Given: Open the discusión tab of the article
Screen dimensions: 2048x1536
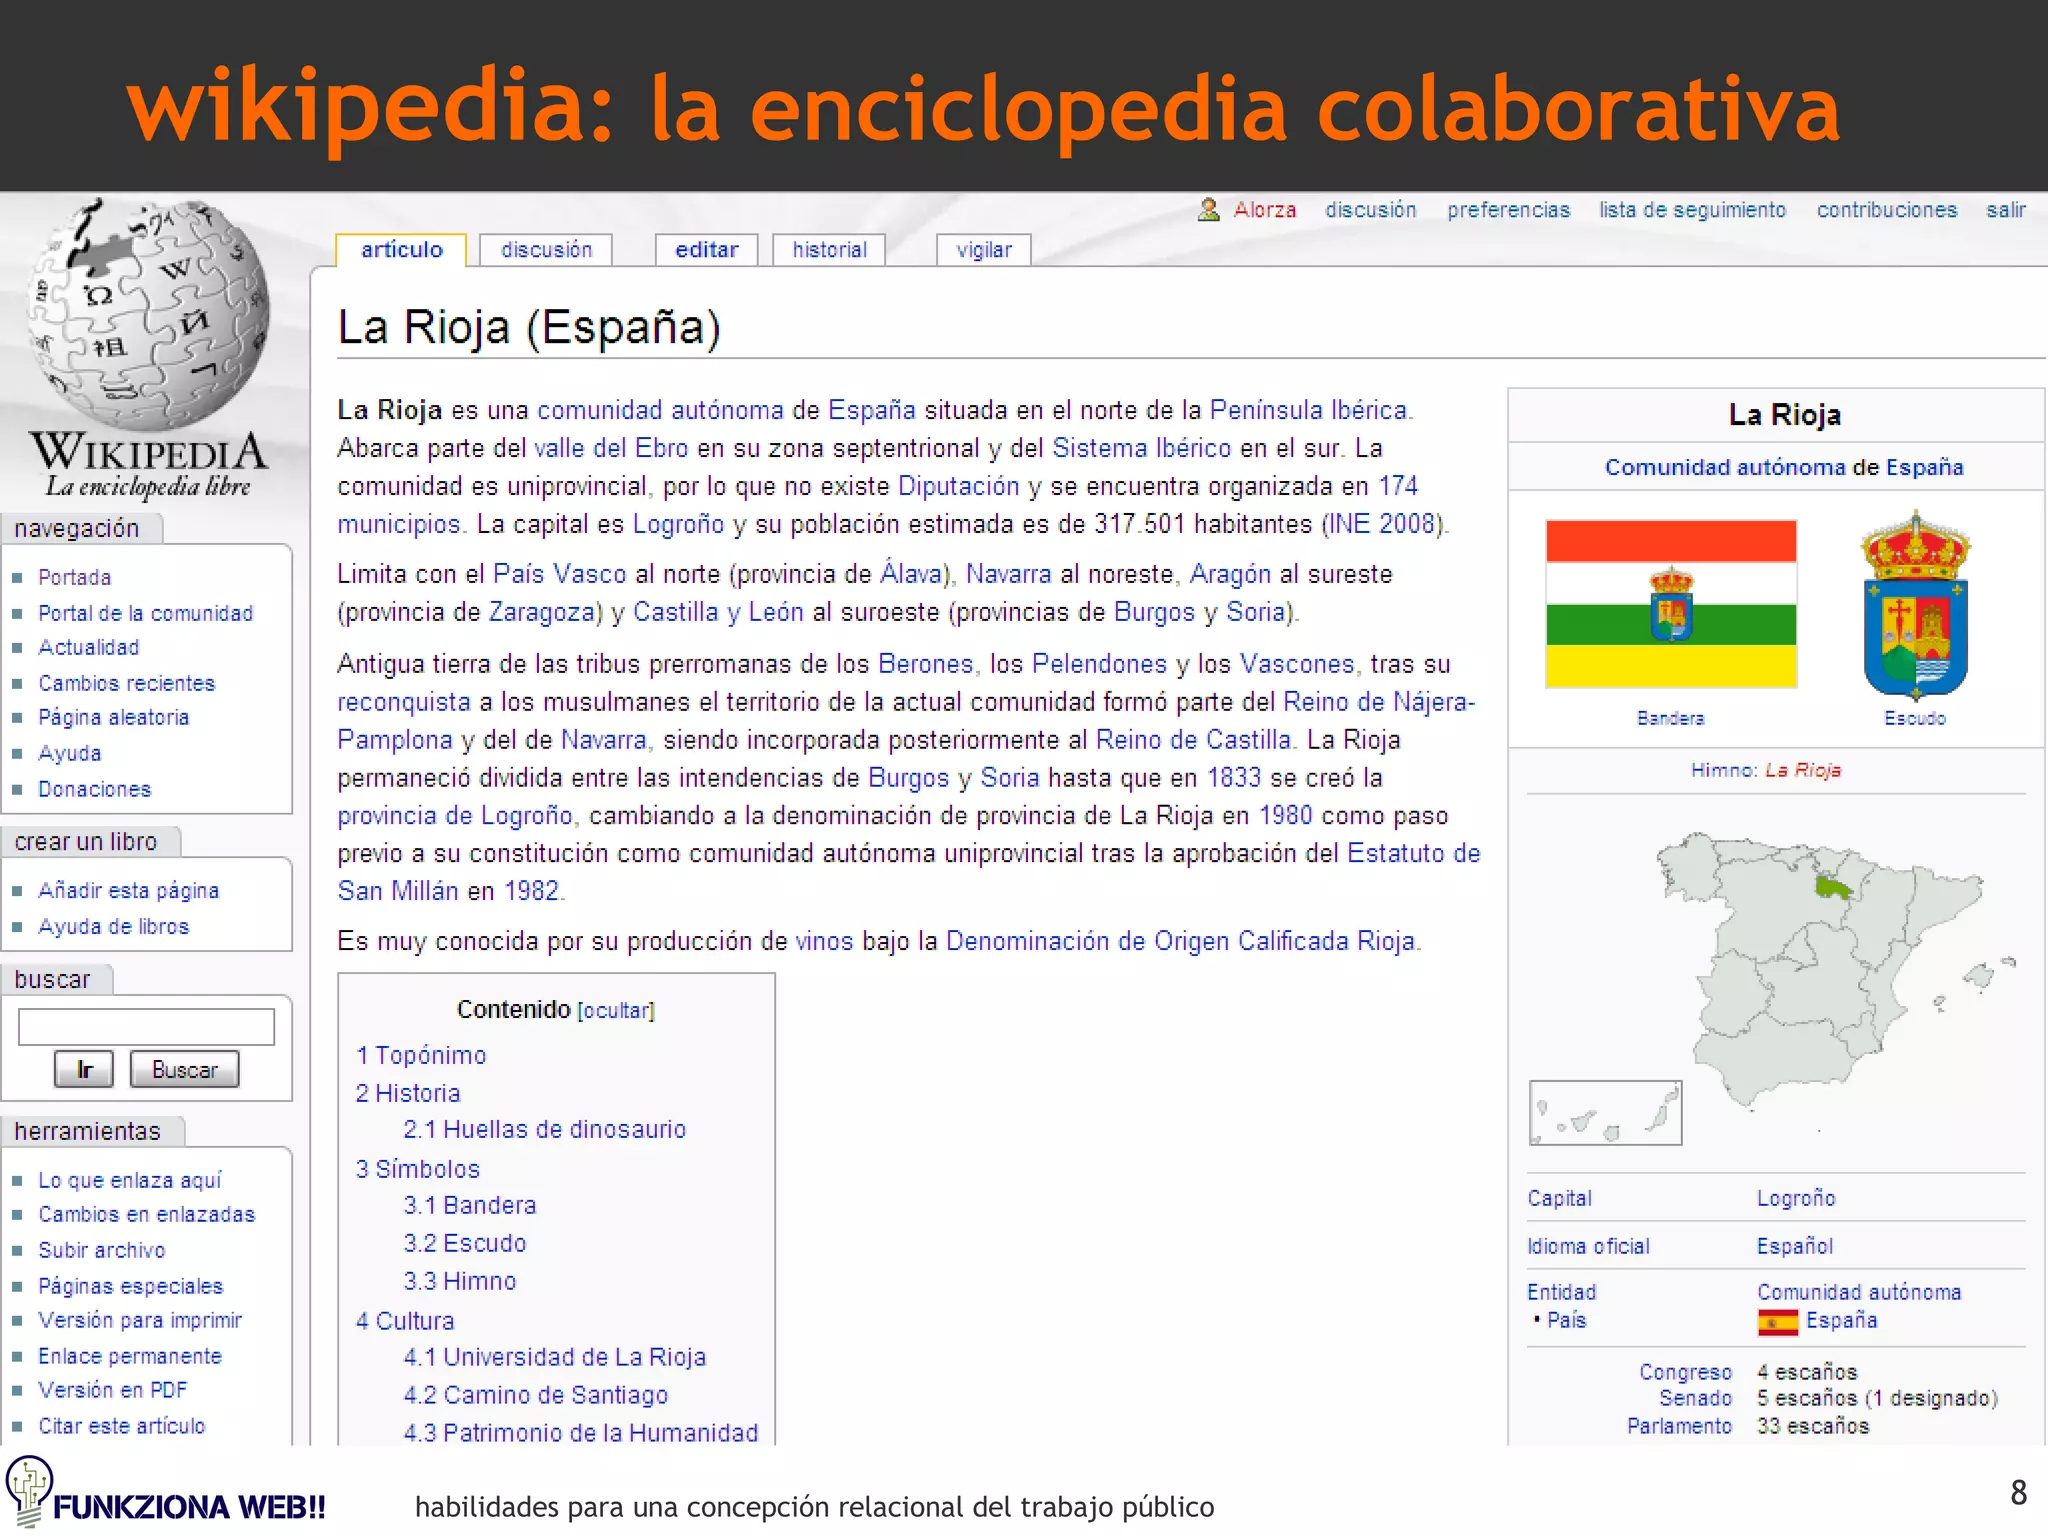Looking at the screenshot, I should 546,249.
